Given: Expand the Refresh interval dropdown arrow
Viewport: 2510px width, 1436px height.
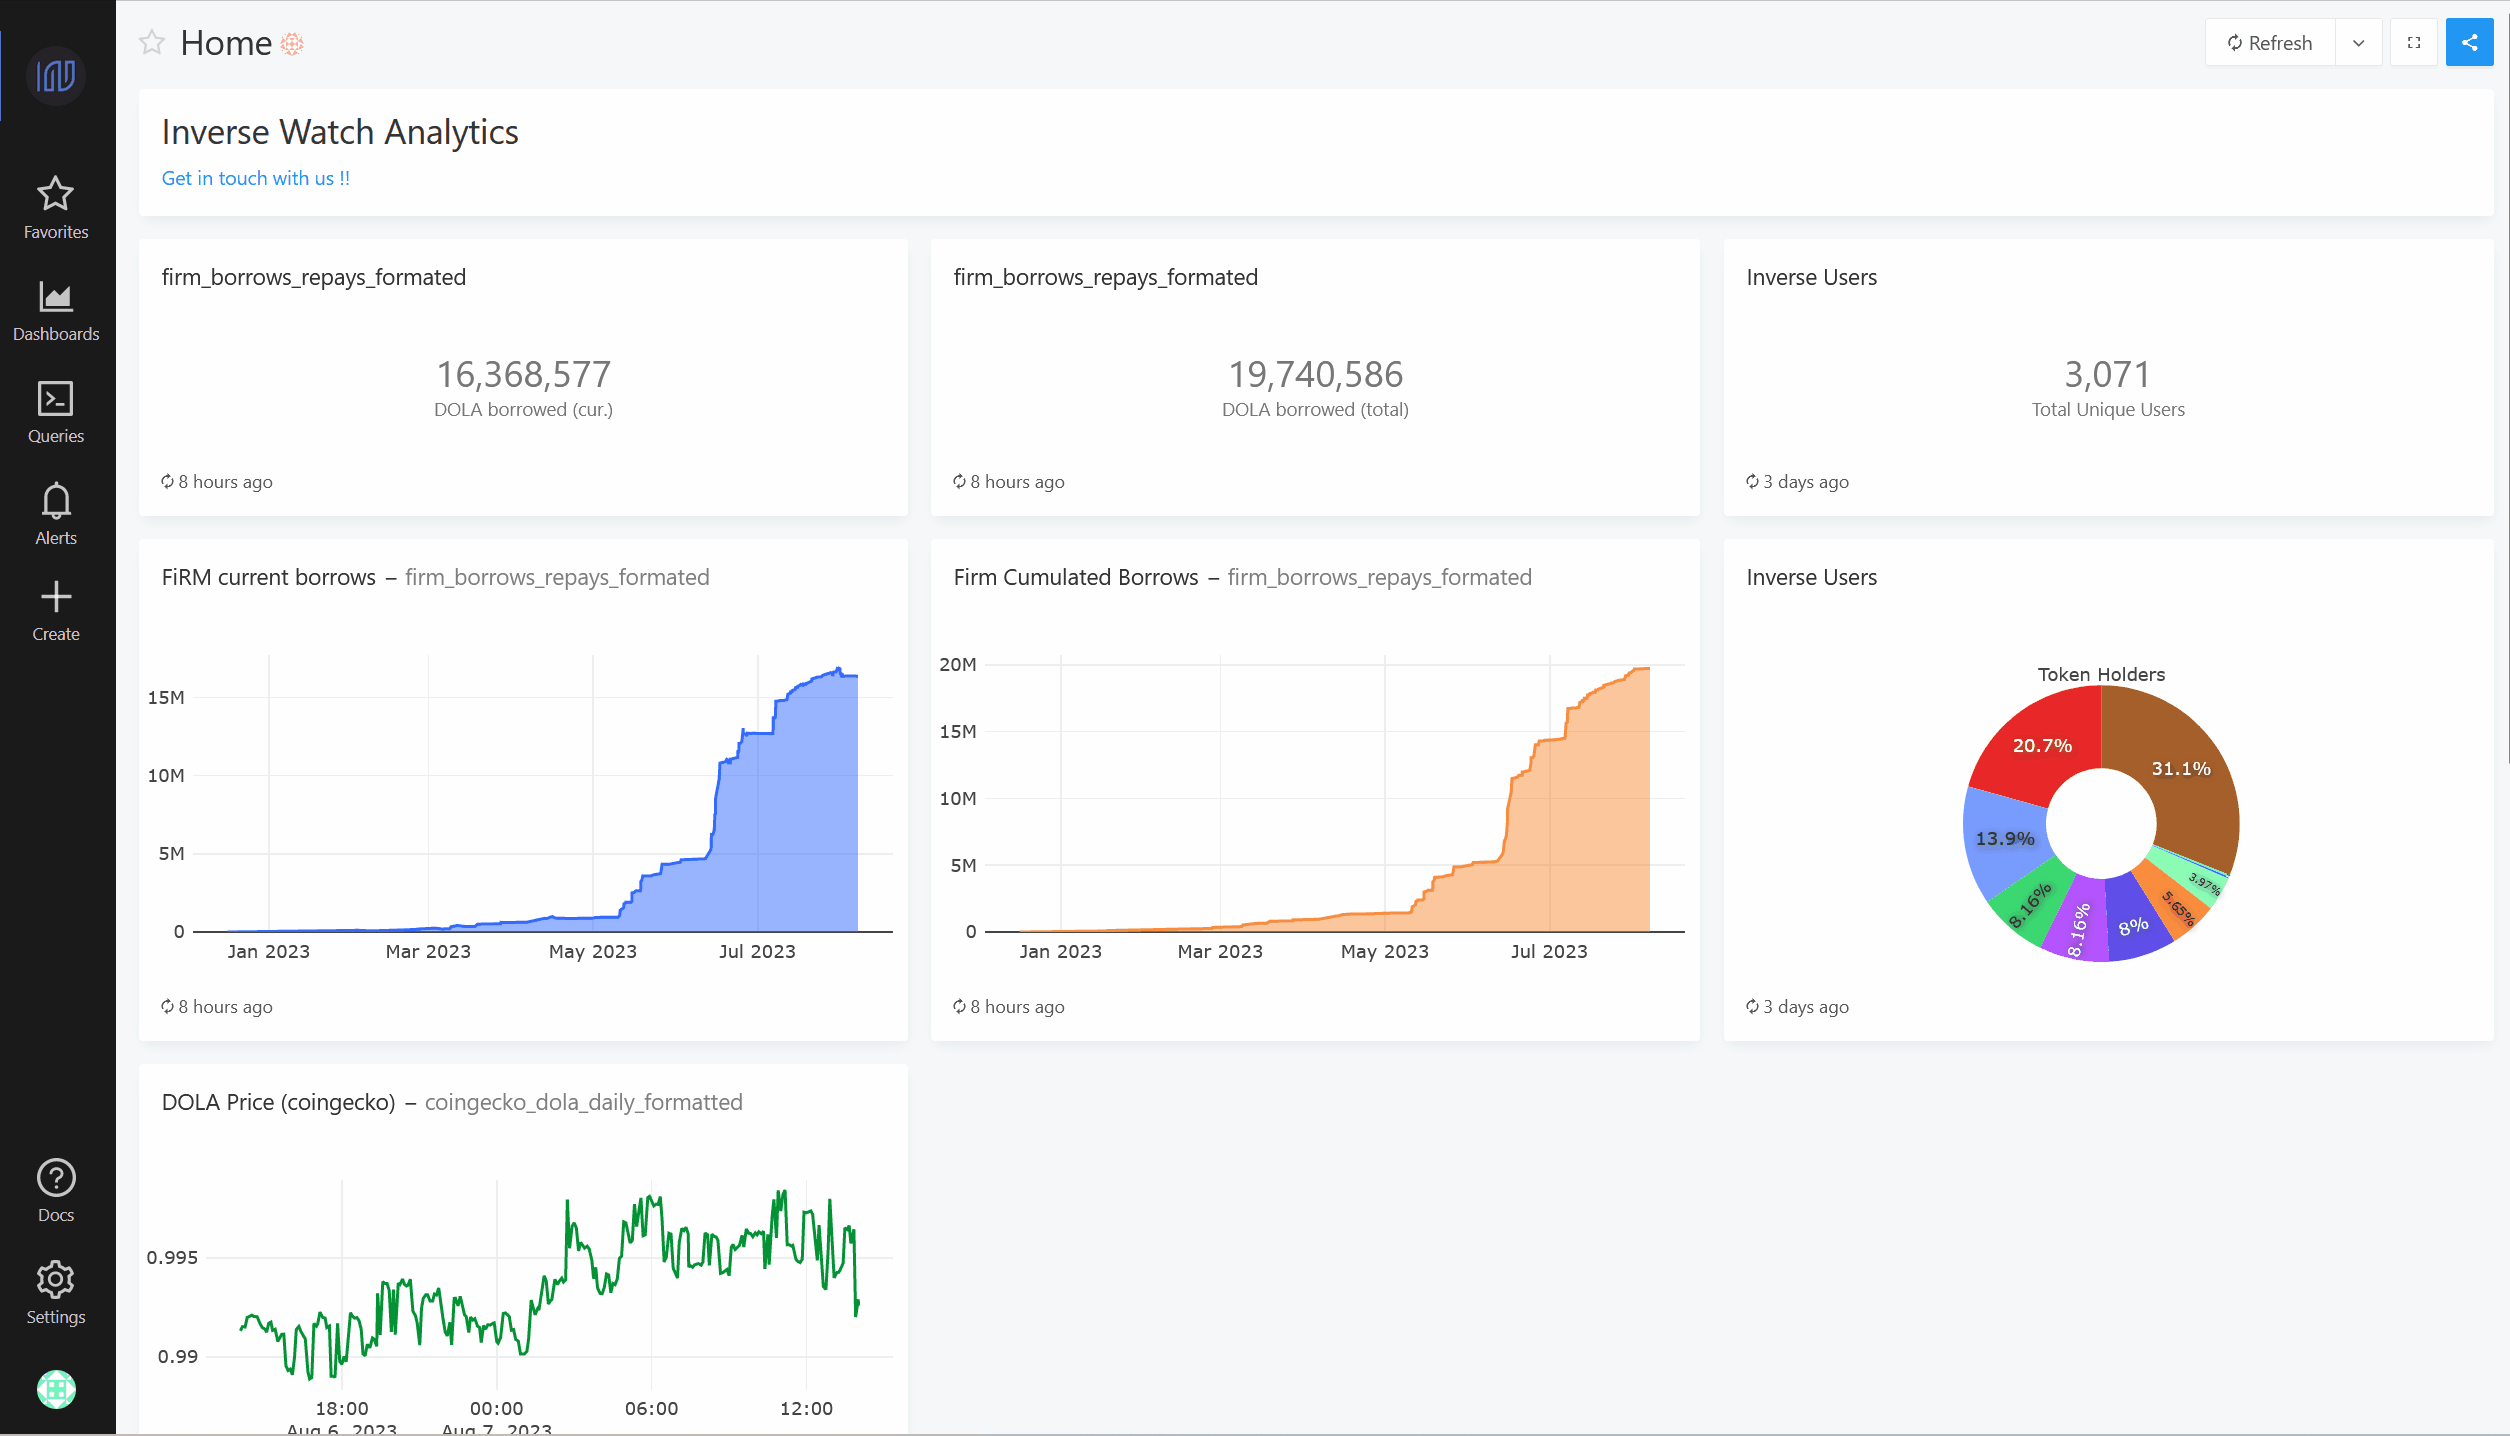Looking at the screenshot, I should point(2358,43).
